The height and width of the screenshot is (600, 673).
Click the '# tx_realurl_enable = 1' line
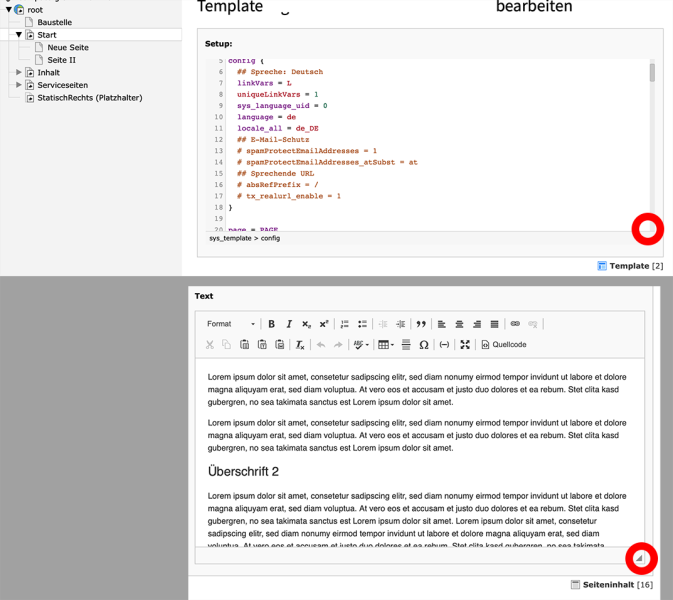[289, 196]
